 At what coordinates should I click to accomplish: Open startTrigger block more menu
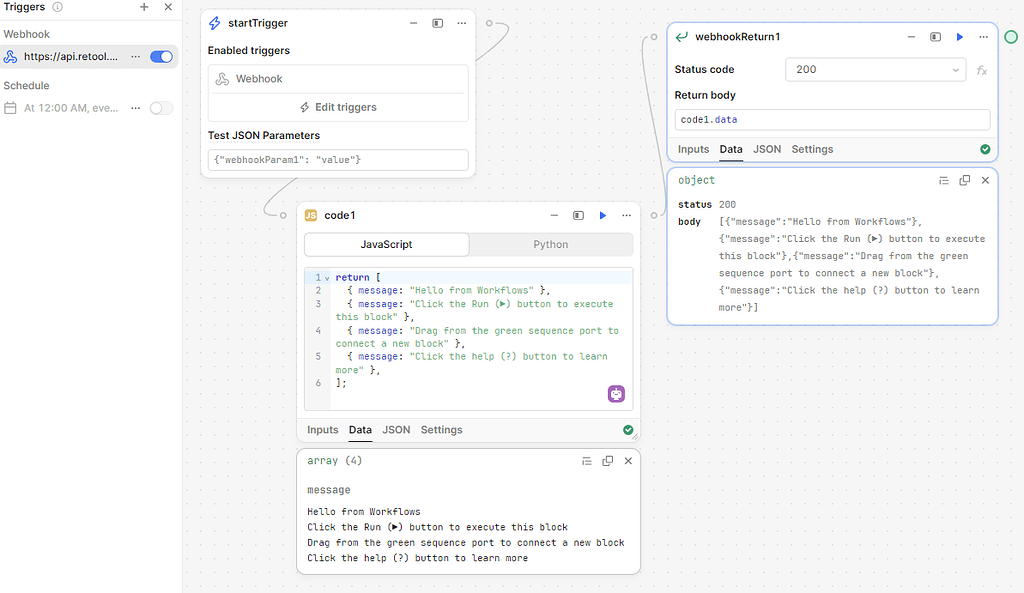coord(462,24)
